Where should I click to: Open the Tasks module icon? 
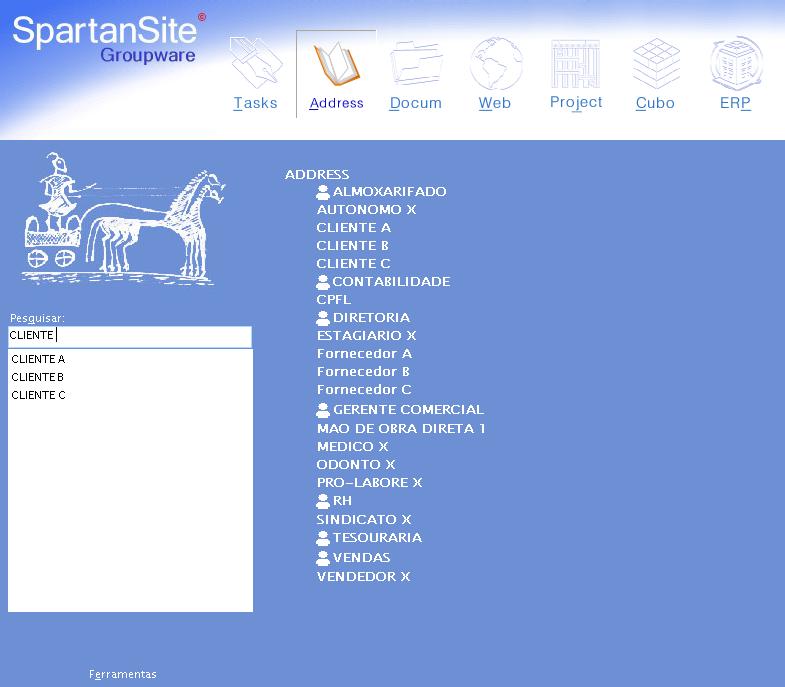tap(256, 65)
